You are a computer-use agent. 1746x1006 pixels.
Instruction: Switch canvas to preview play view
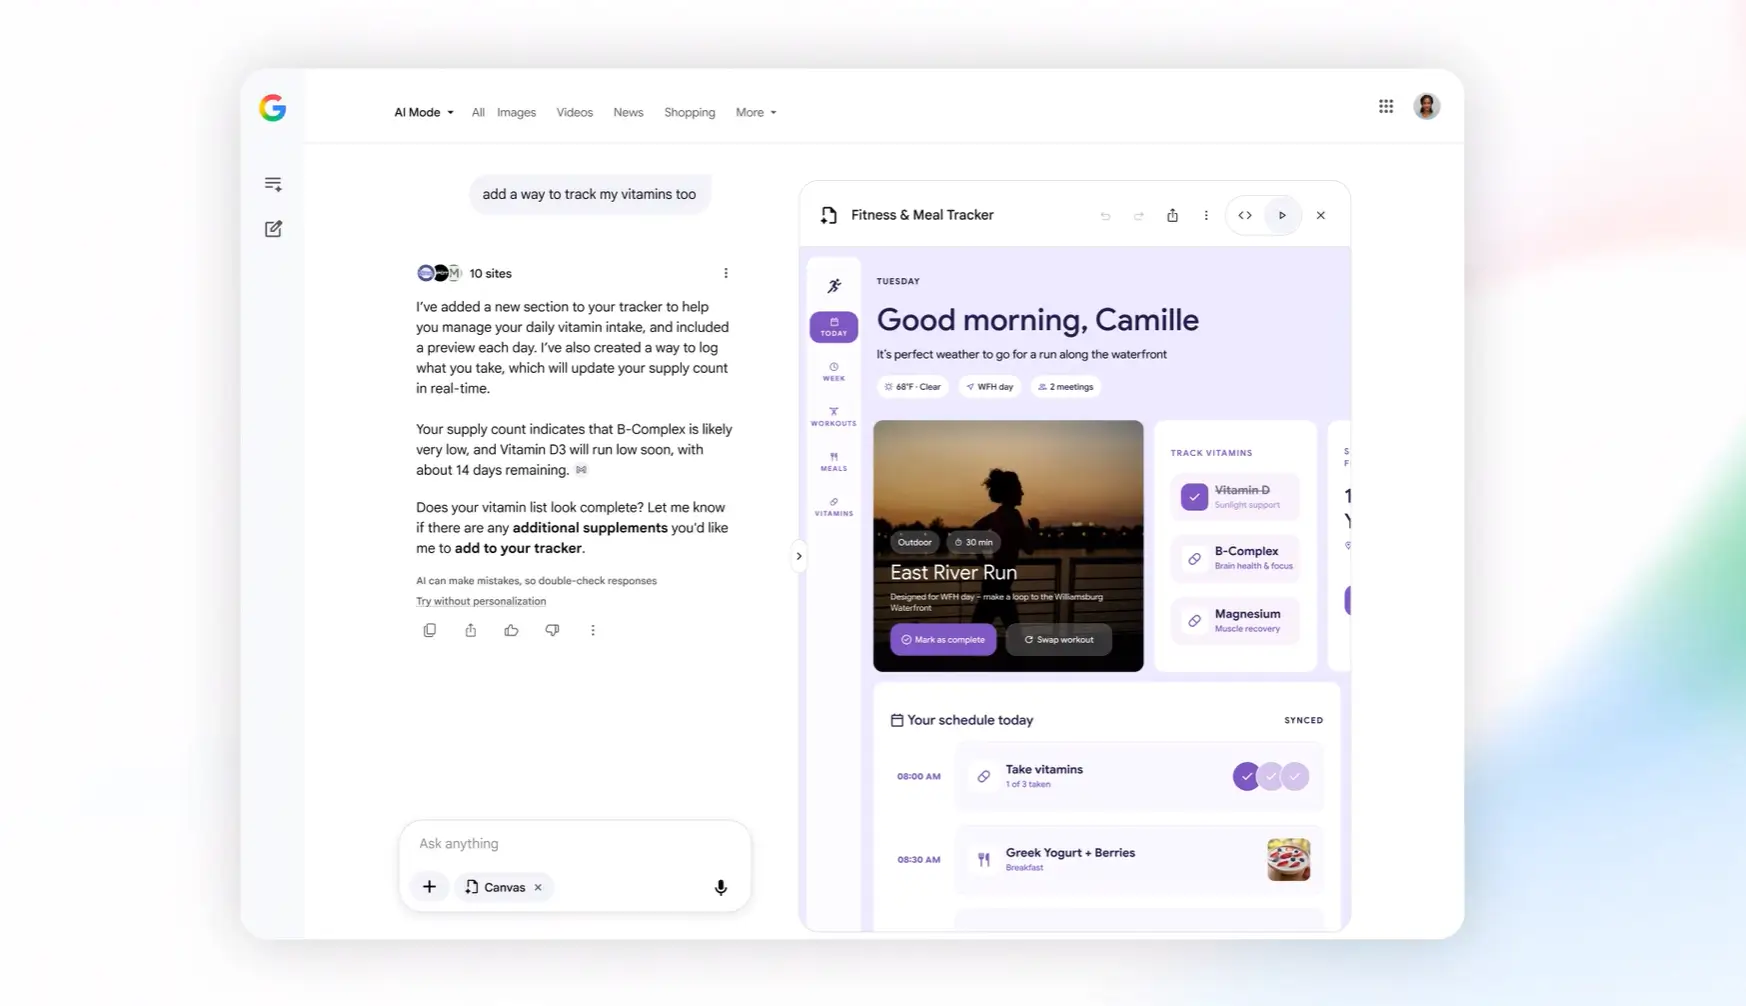[x=1282, y=215]
